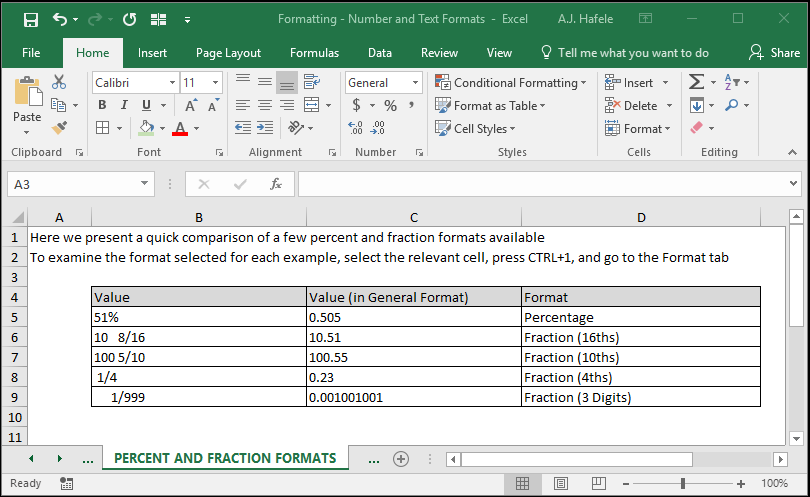This screenshot has height=497, width=810.
Task: Toggle Center horizontal alignment
Action: click(x=265, y=105)
